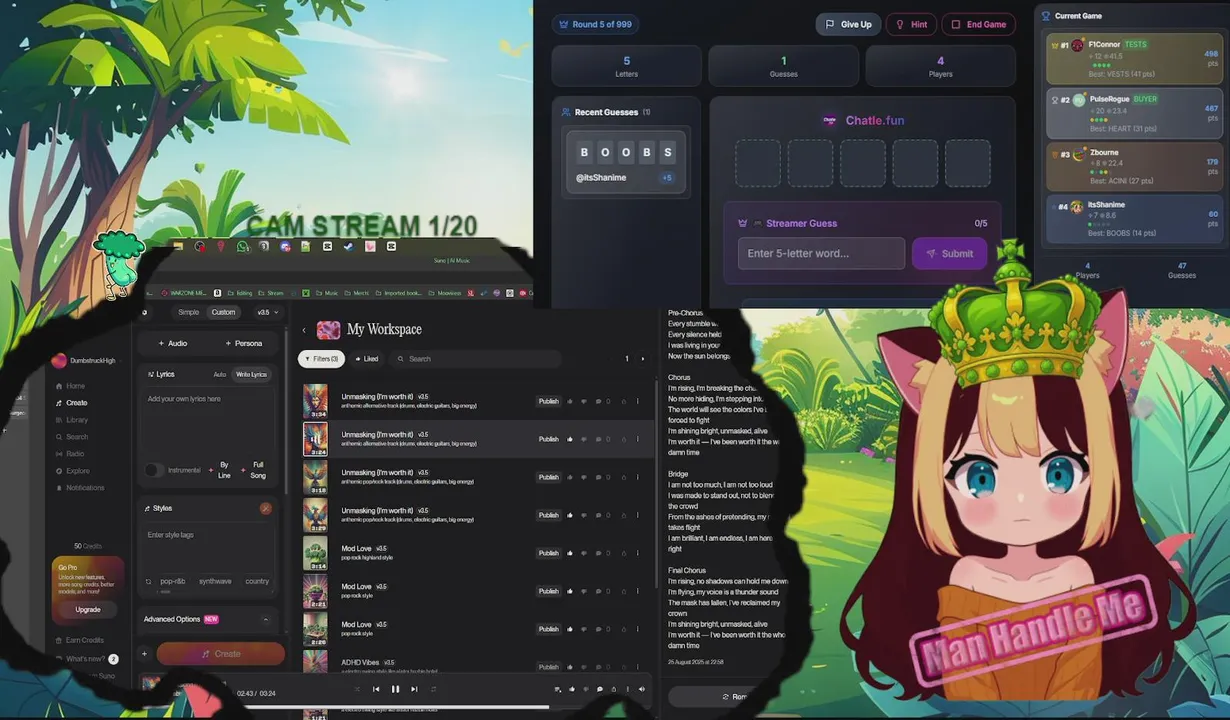Open Notifications in Suno sidebar
This screenshot has width=1230, height=720.
pos(79,488)
